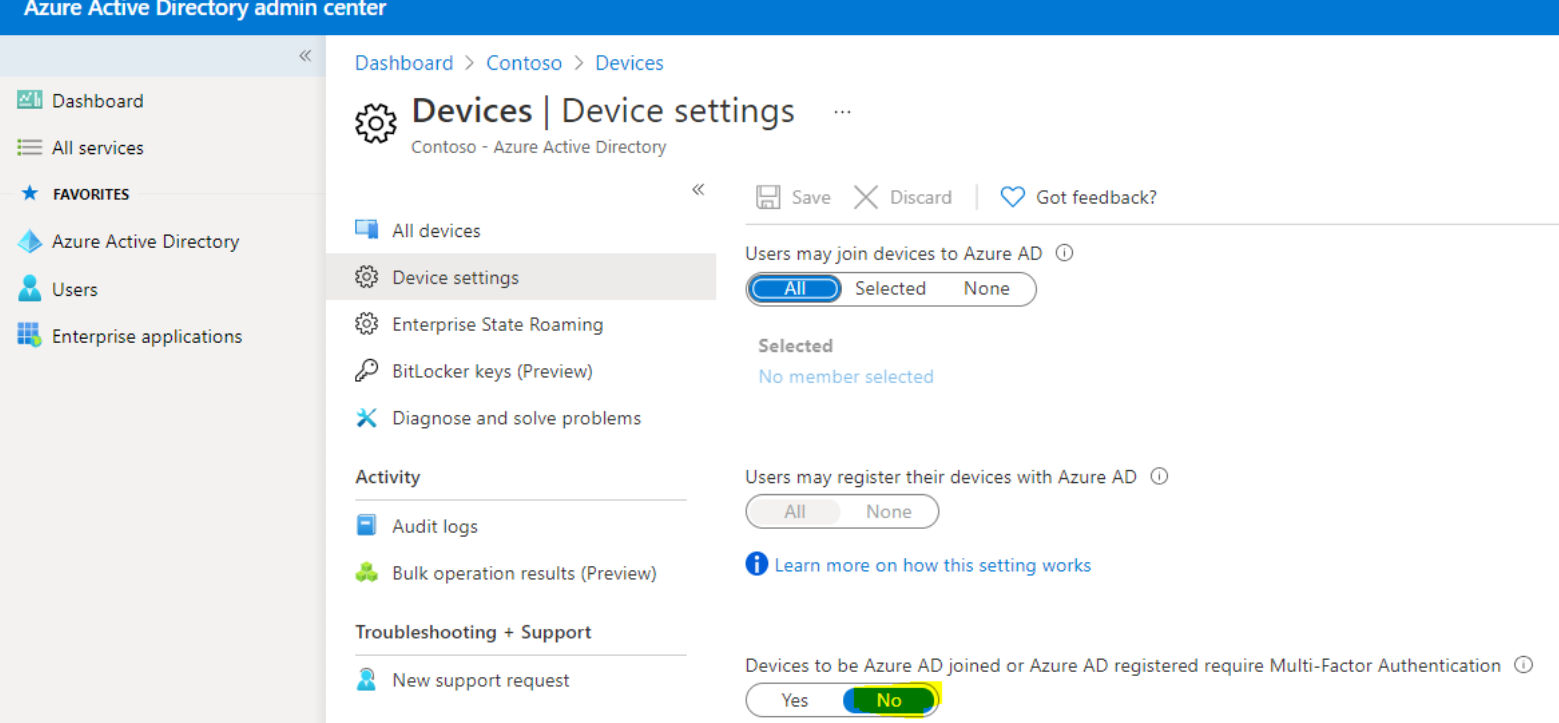Screen dimensions: 1559x723
Task: Click the Device settings gear icon
Action: click(x=367, y=277)
